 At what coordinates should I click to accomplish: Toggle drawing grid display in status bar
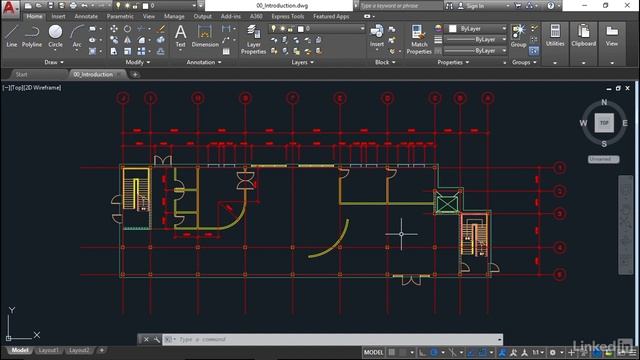pyautogui.click(x=391, y=352)
